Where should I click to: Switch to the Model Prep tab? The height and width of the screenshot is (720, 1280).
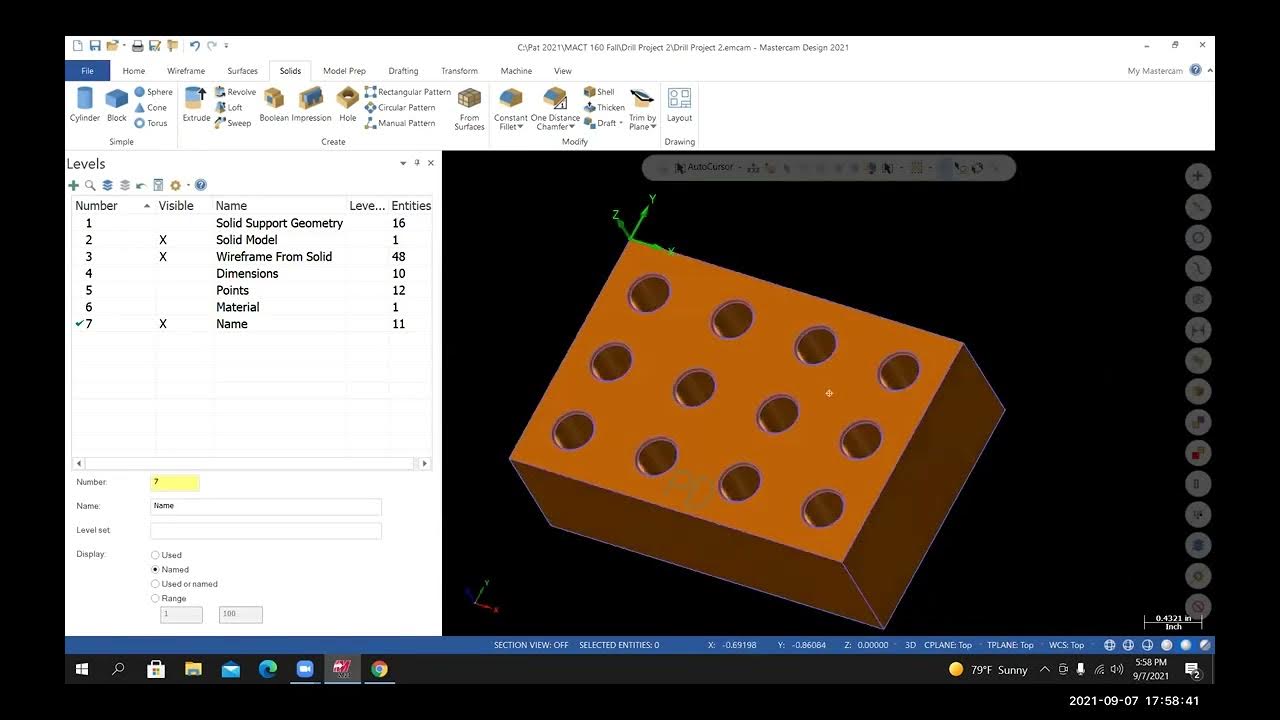(344, 71)
